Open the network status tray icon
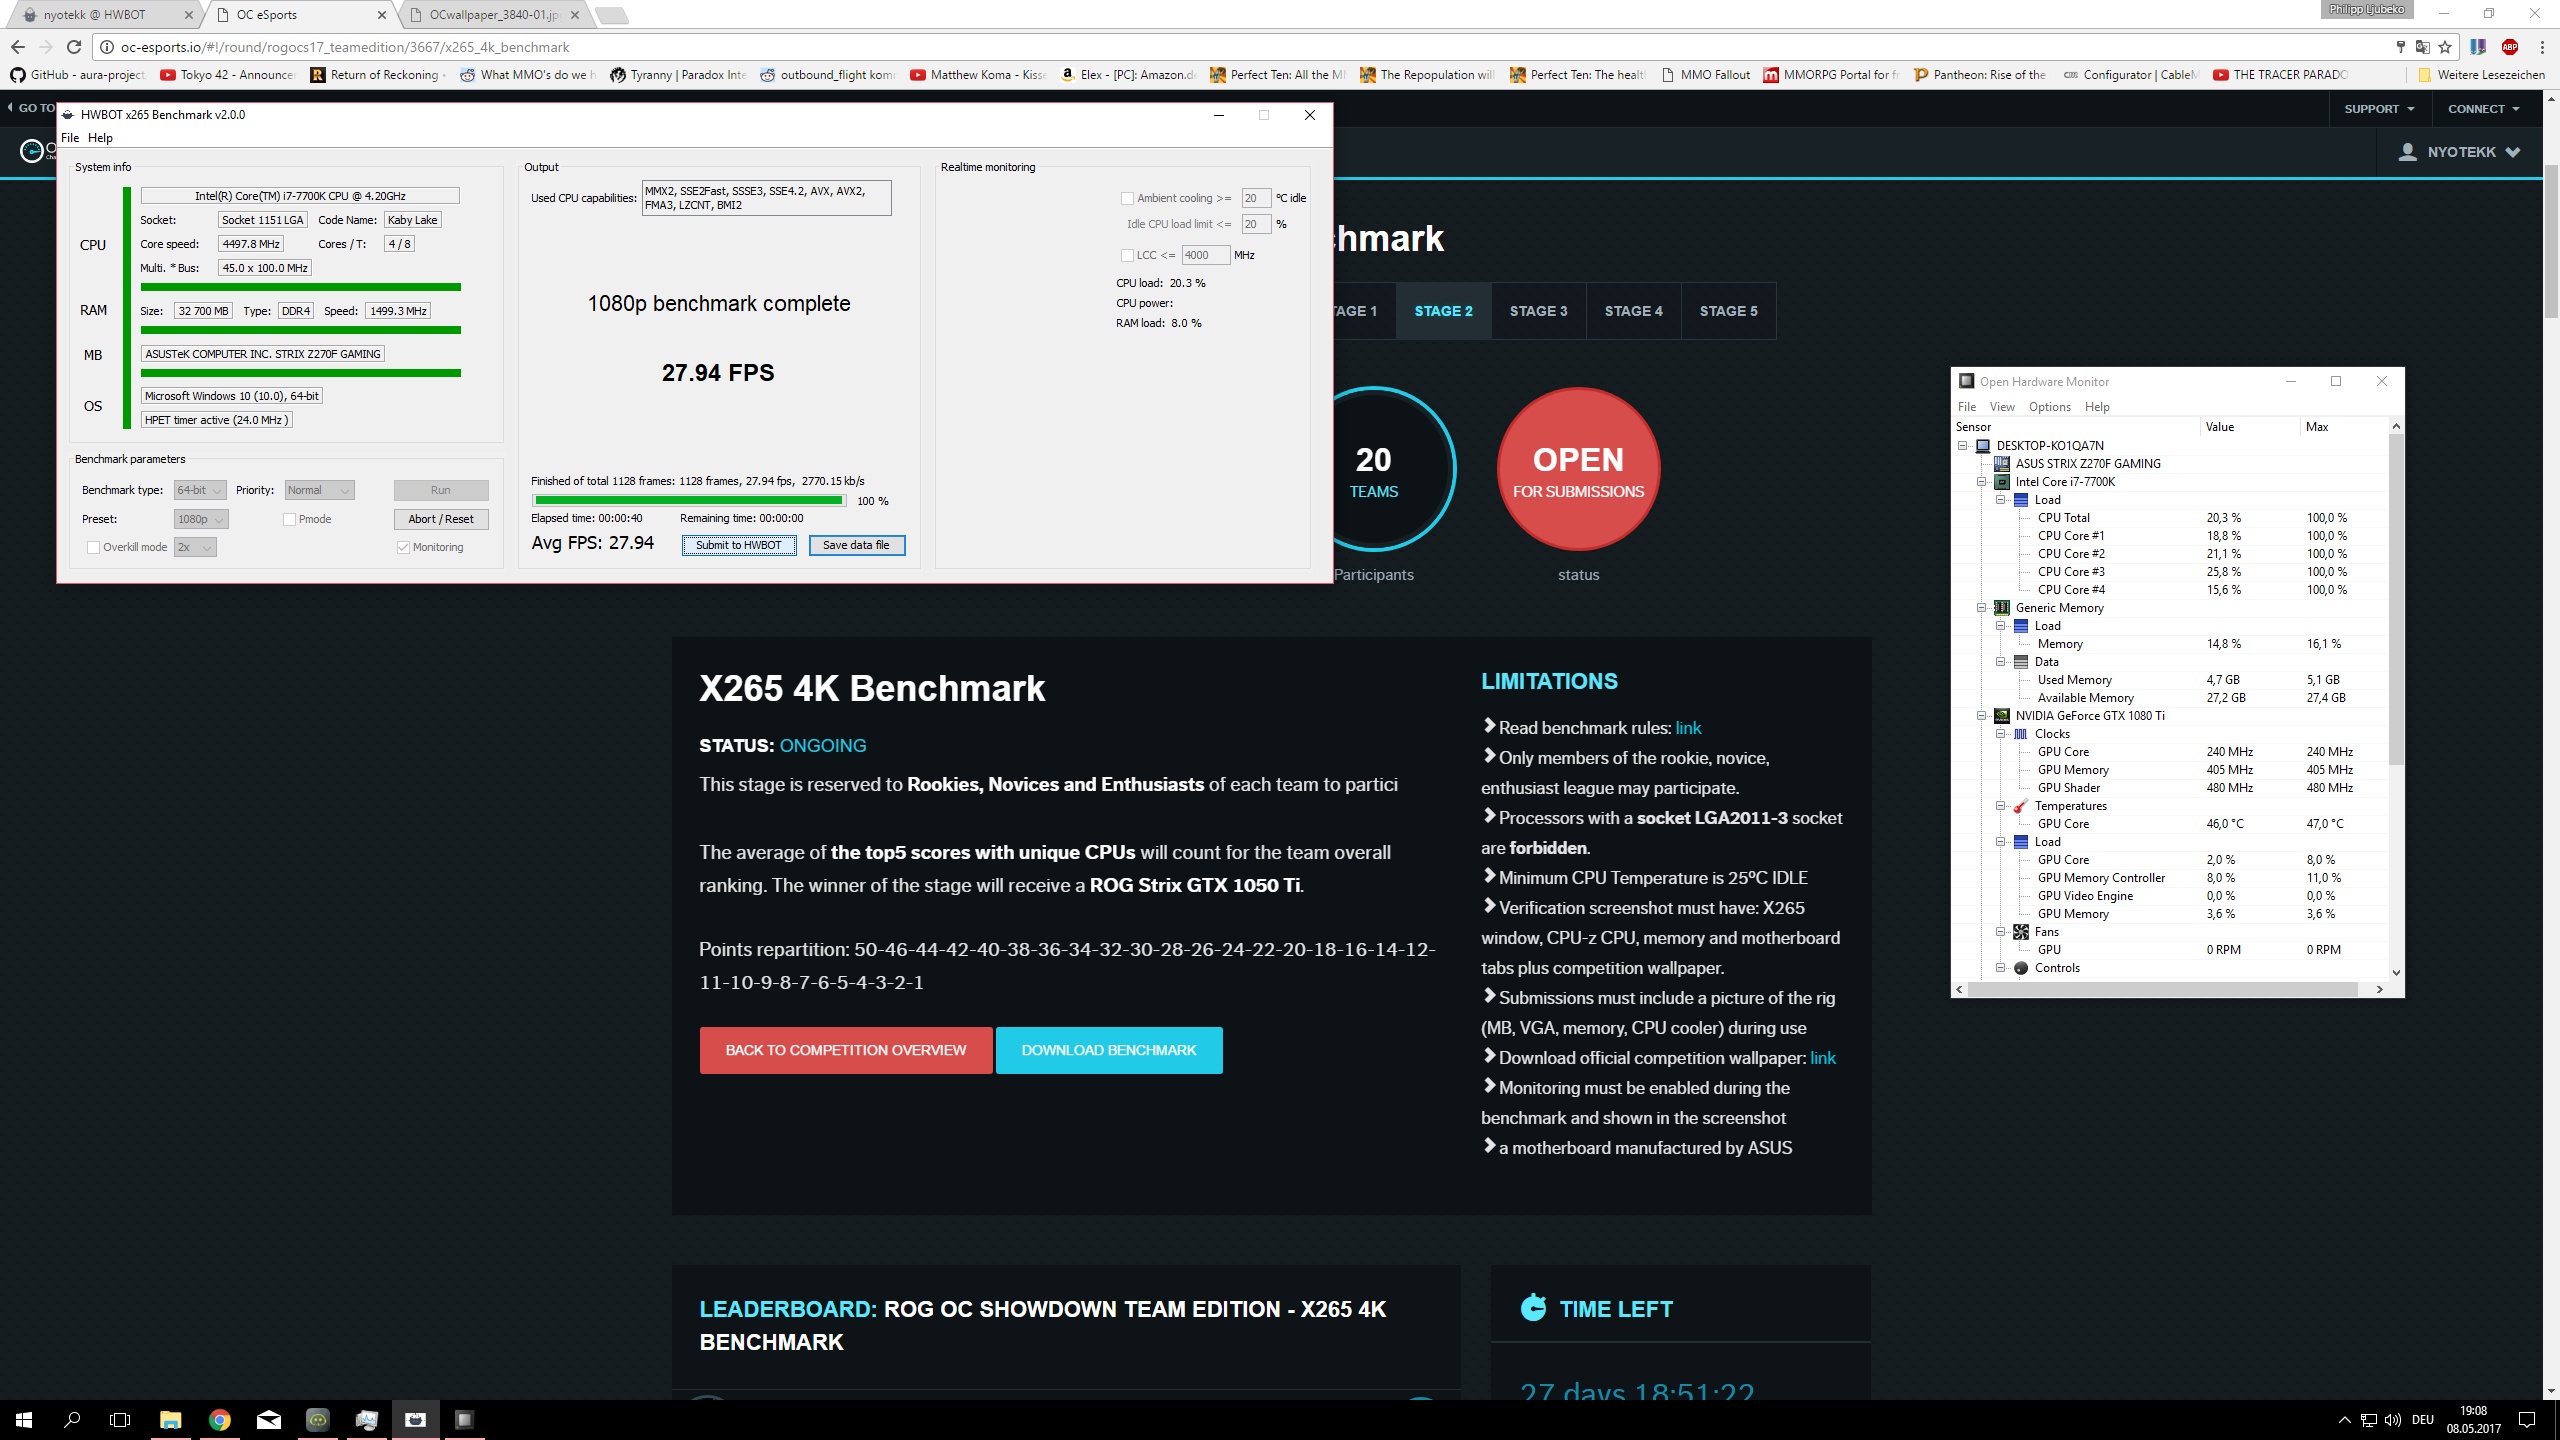Image resolution: width=2560 pixels, height=1440 pixels. tap(2368, 1420)
